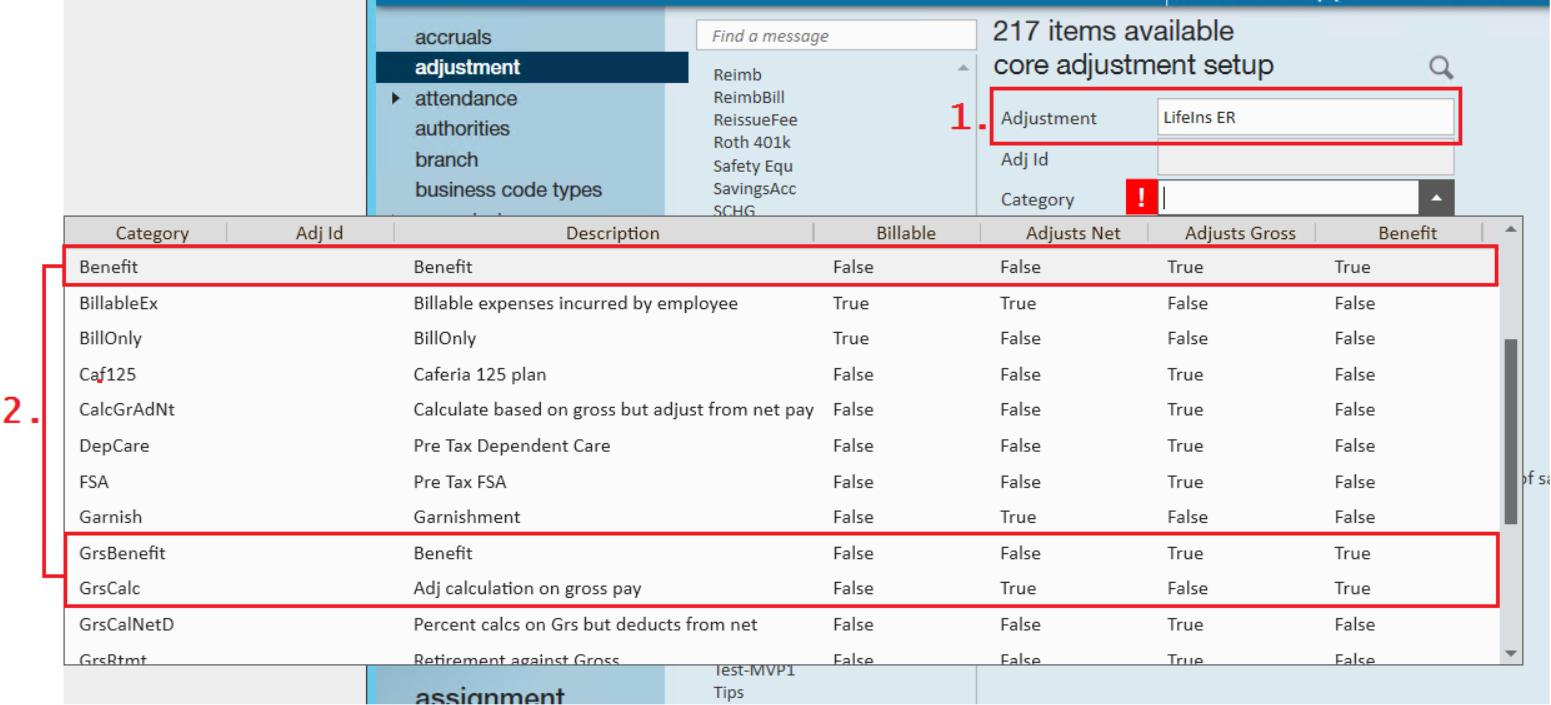Choose the GrsCalc category row
This screenshot has width=1551, height=705.
(782, 588)
